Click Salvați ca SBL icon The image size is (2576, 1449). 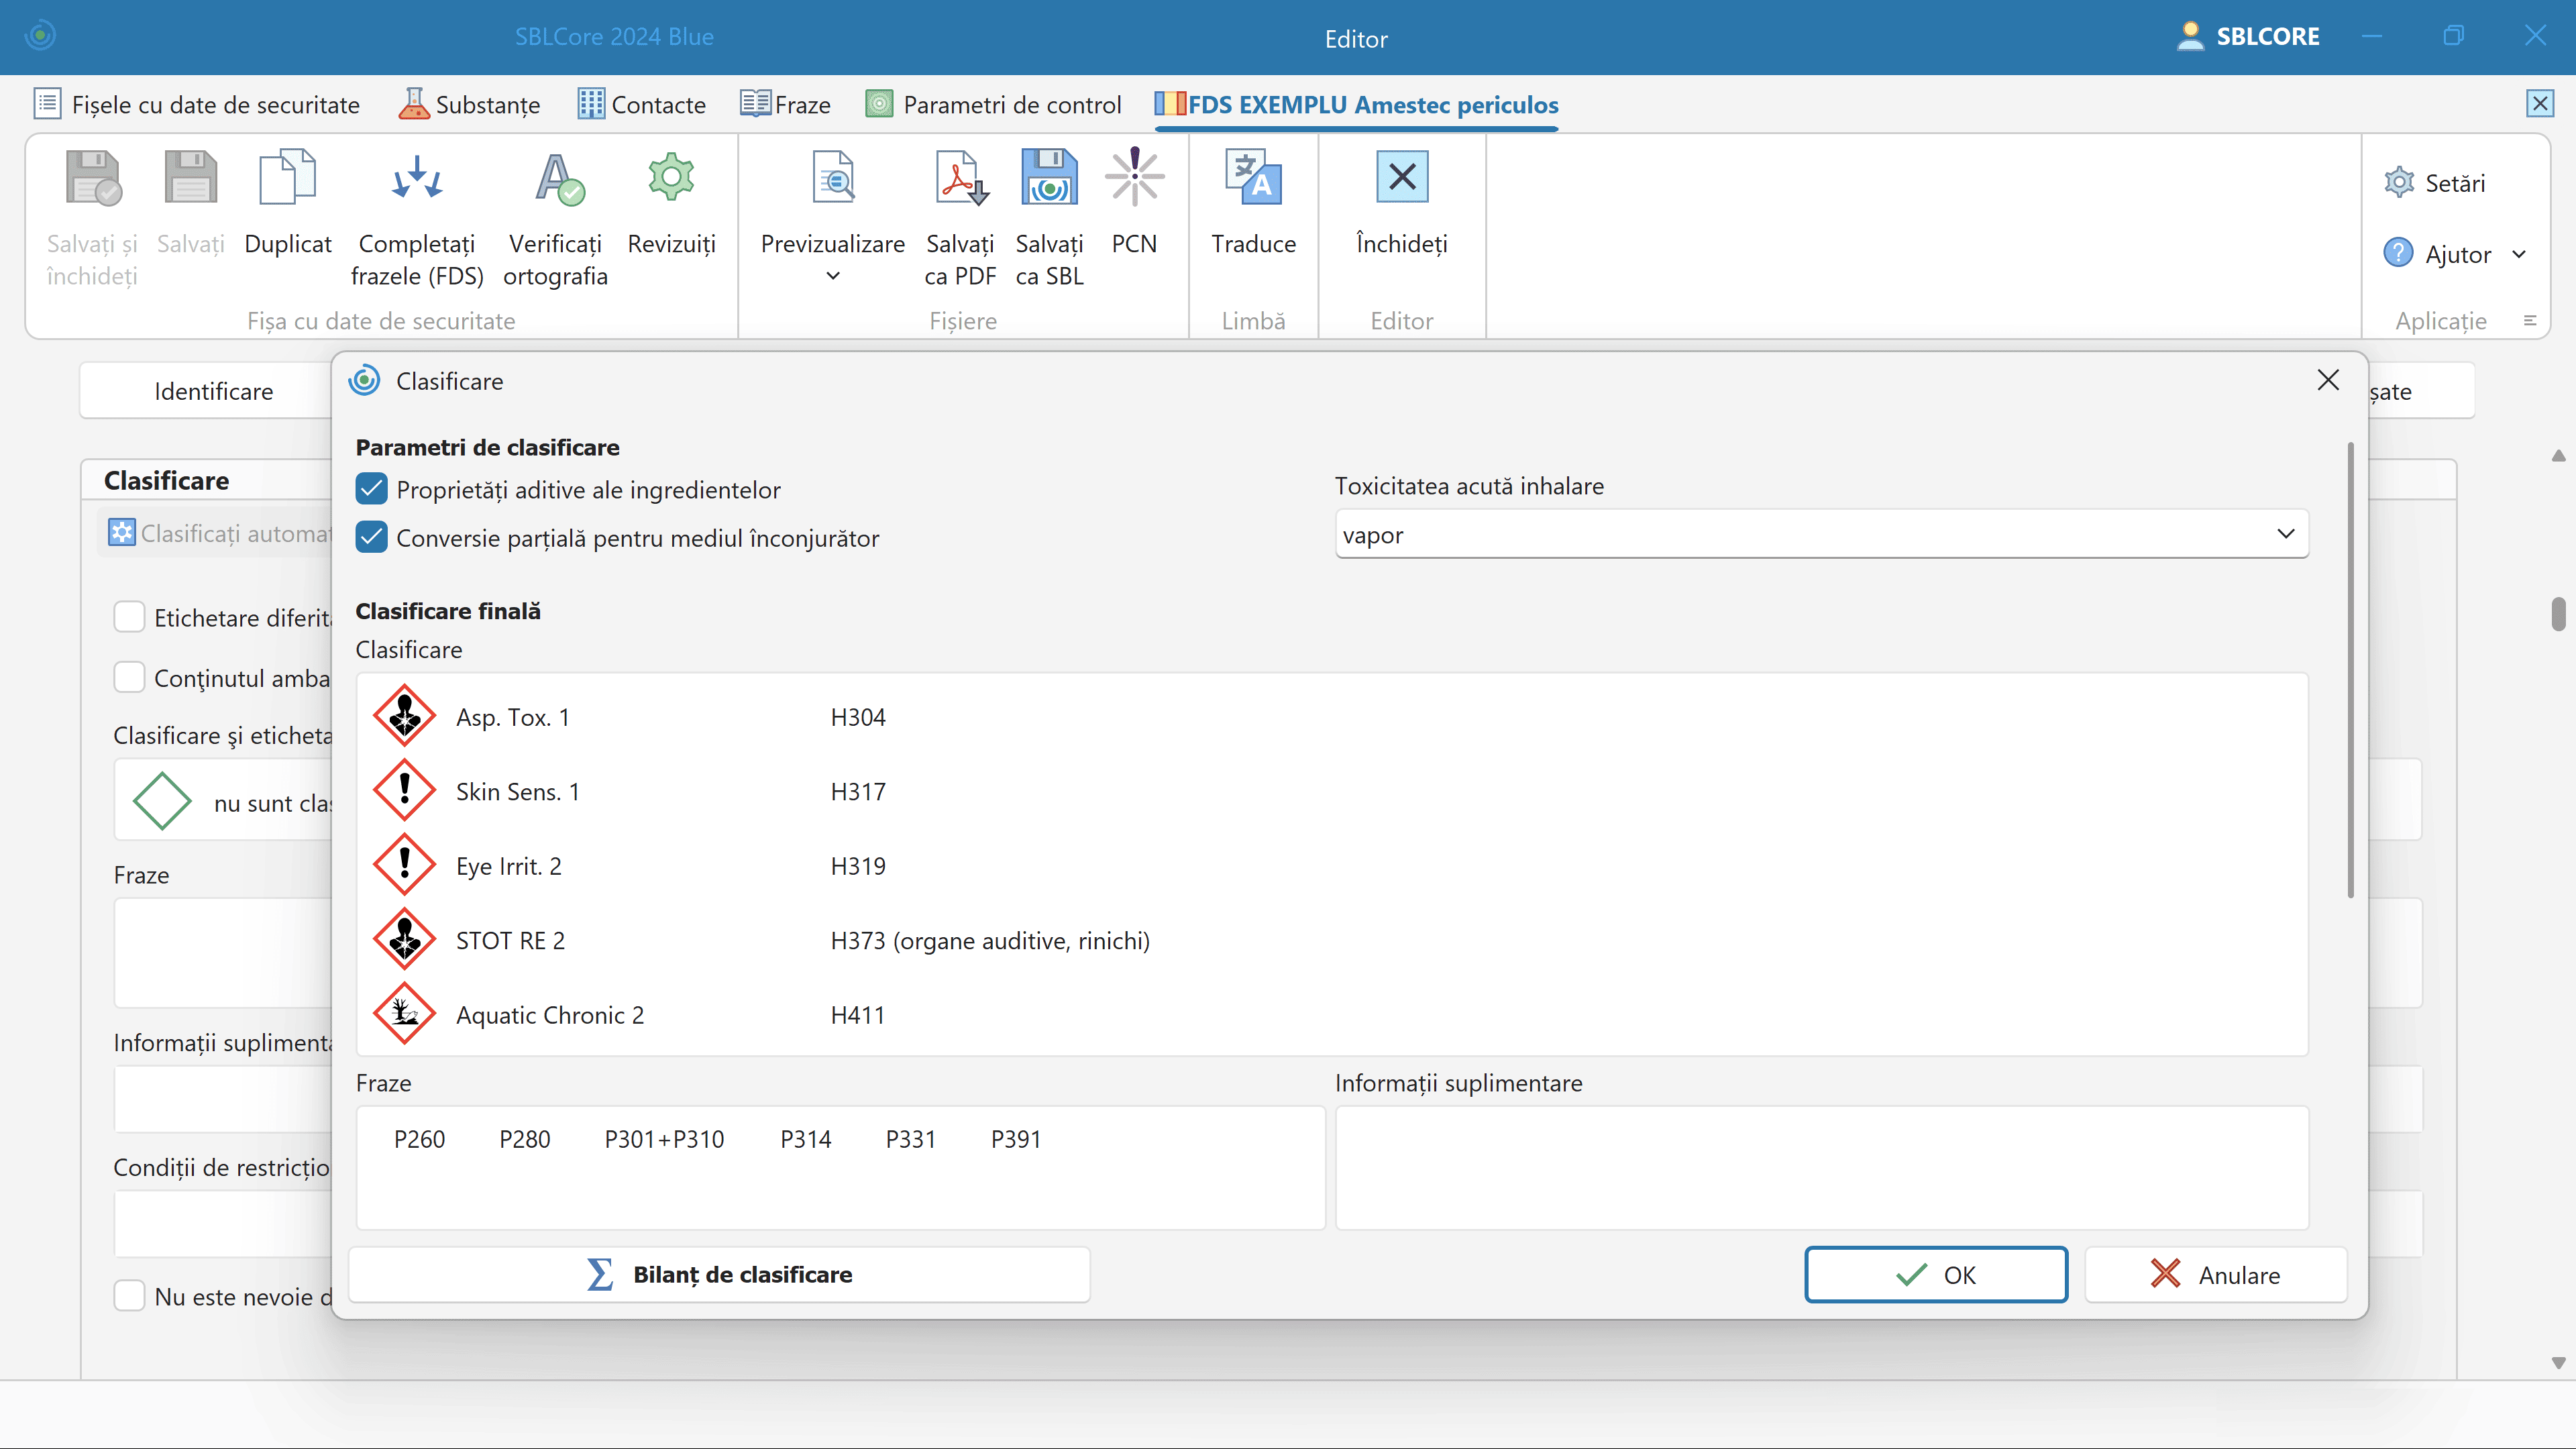(1049, 178)
